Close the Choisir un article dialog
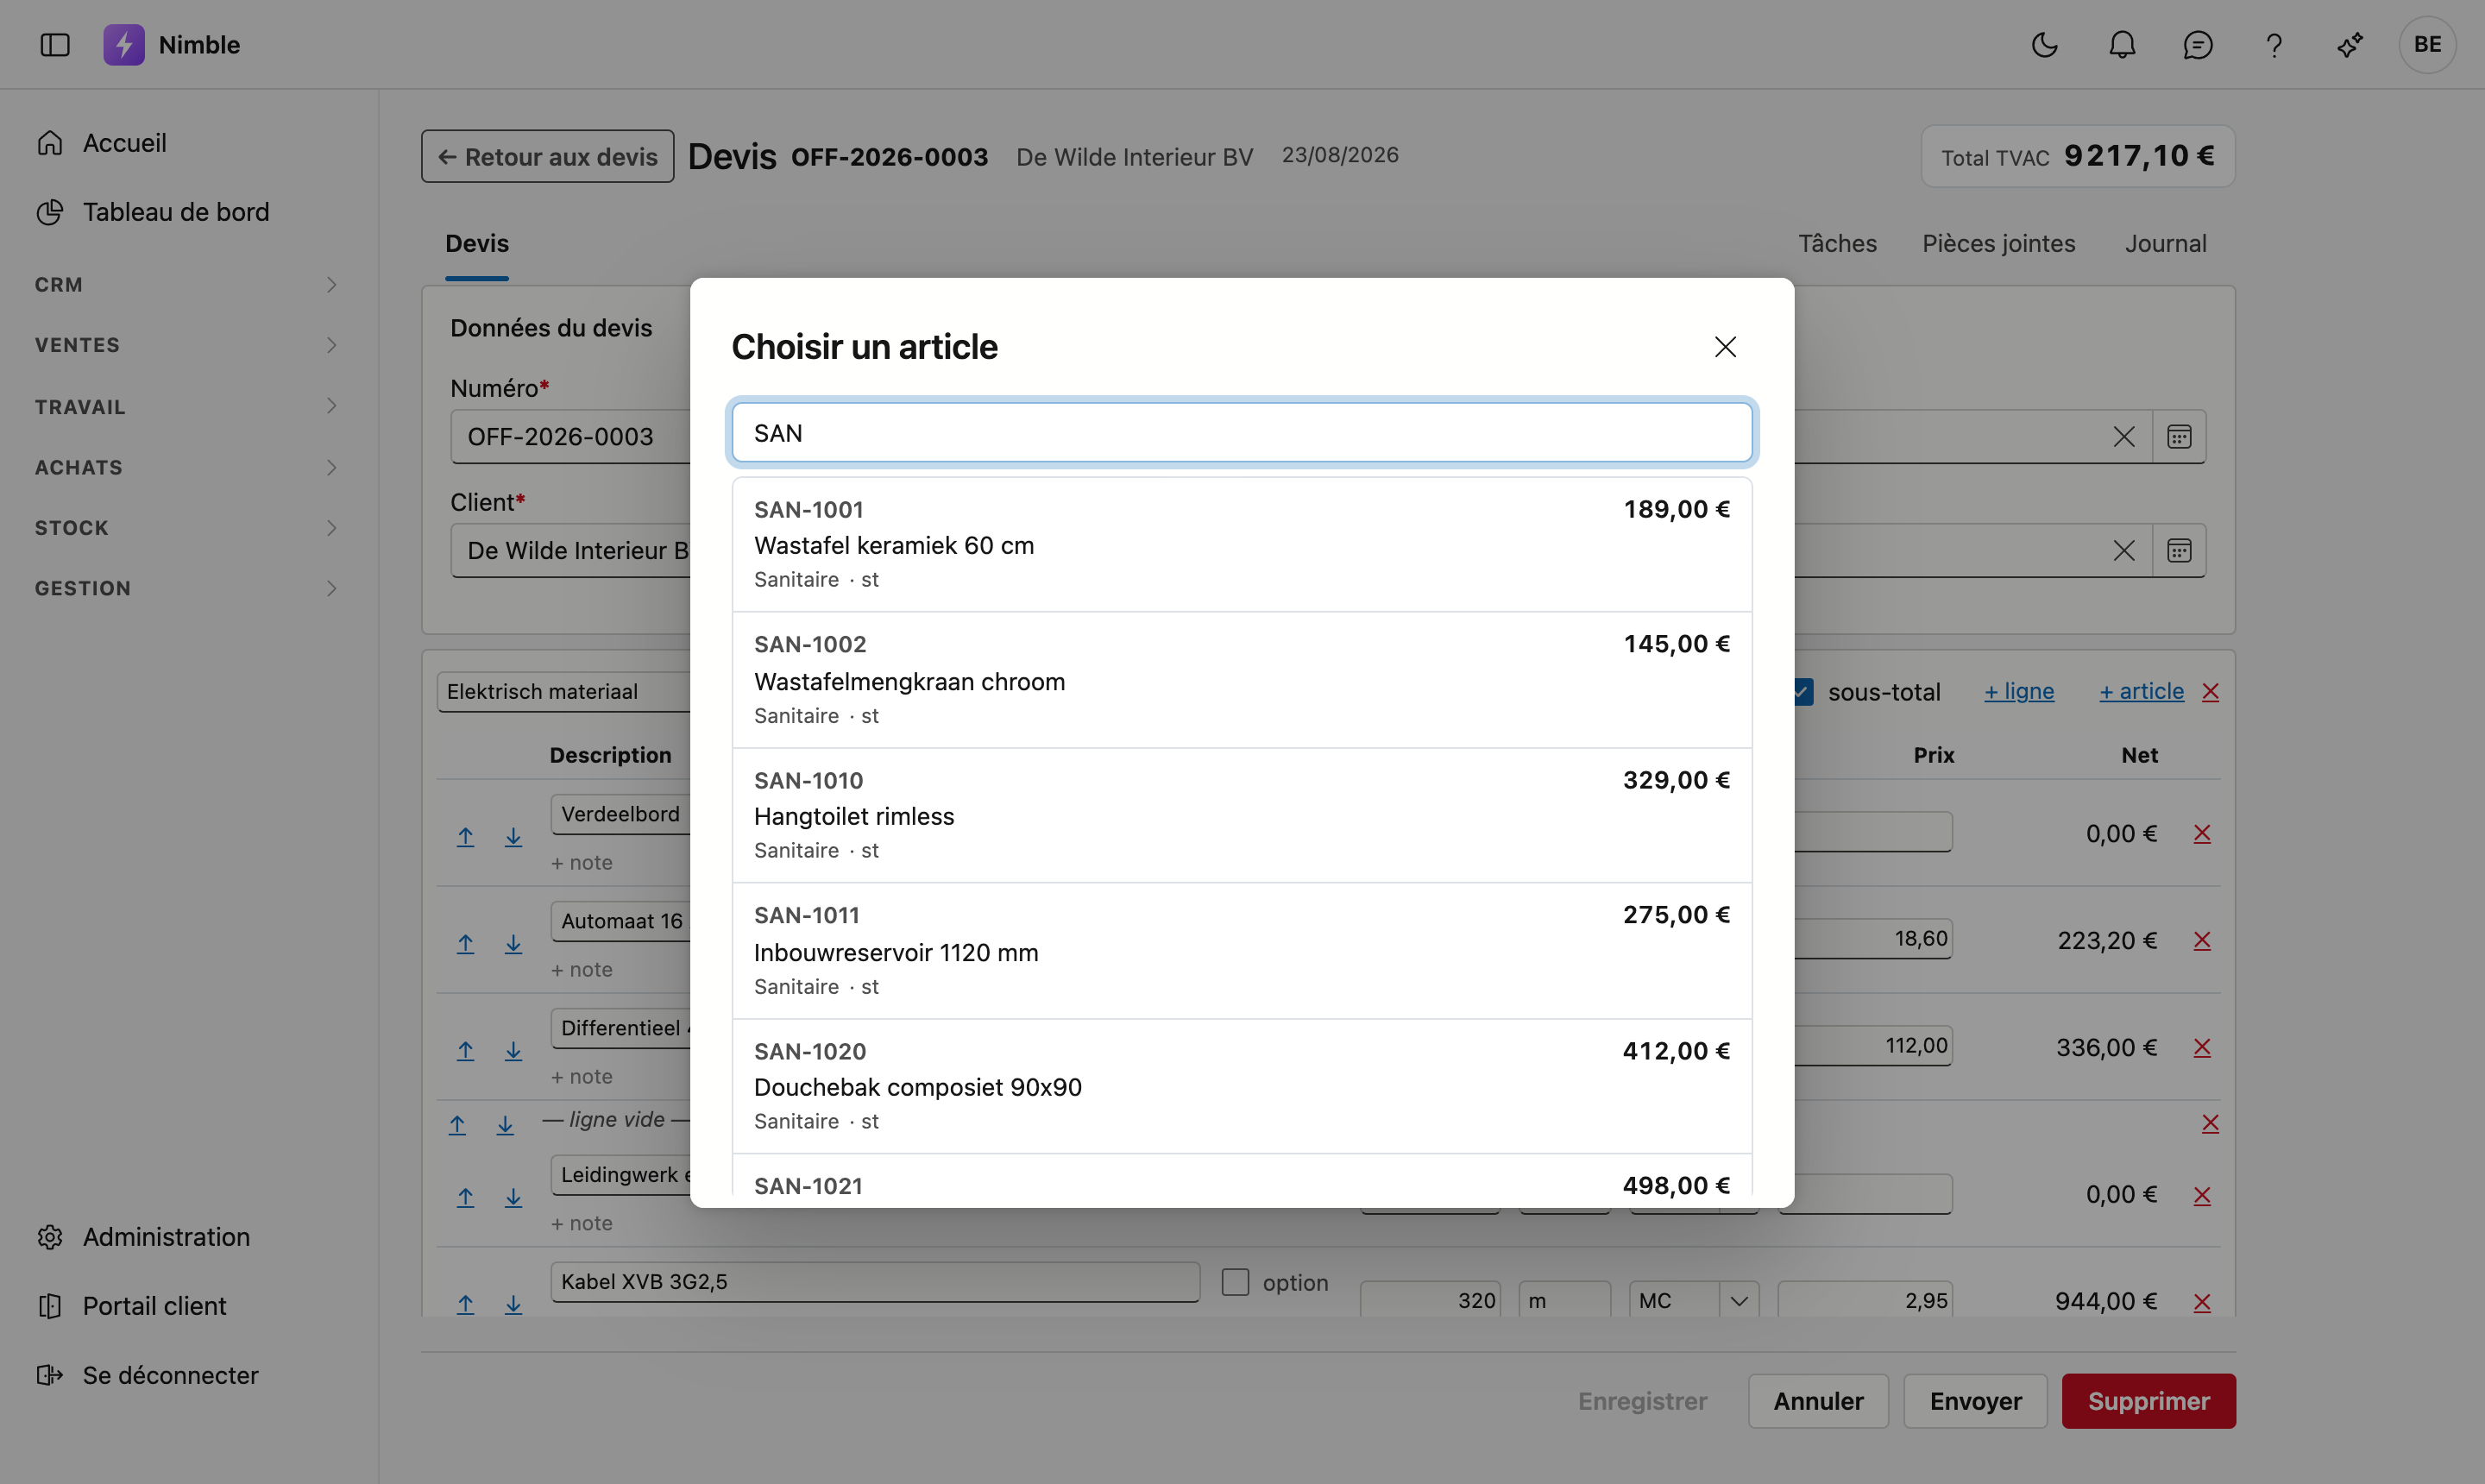 tap(1725, 347)
